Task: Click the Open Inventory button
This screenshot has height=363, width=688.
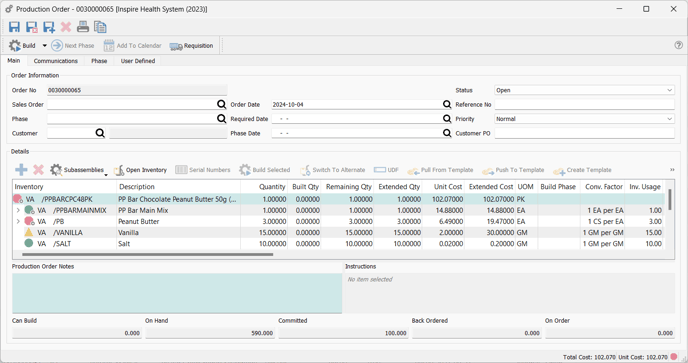Action: point(140,170)
